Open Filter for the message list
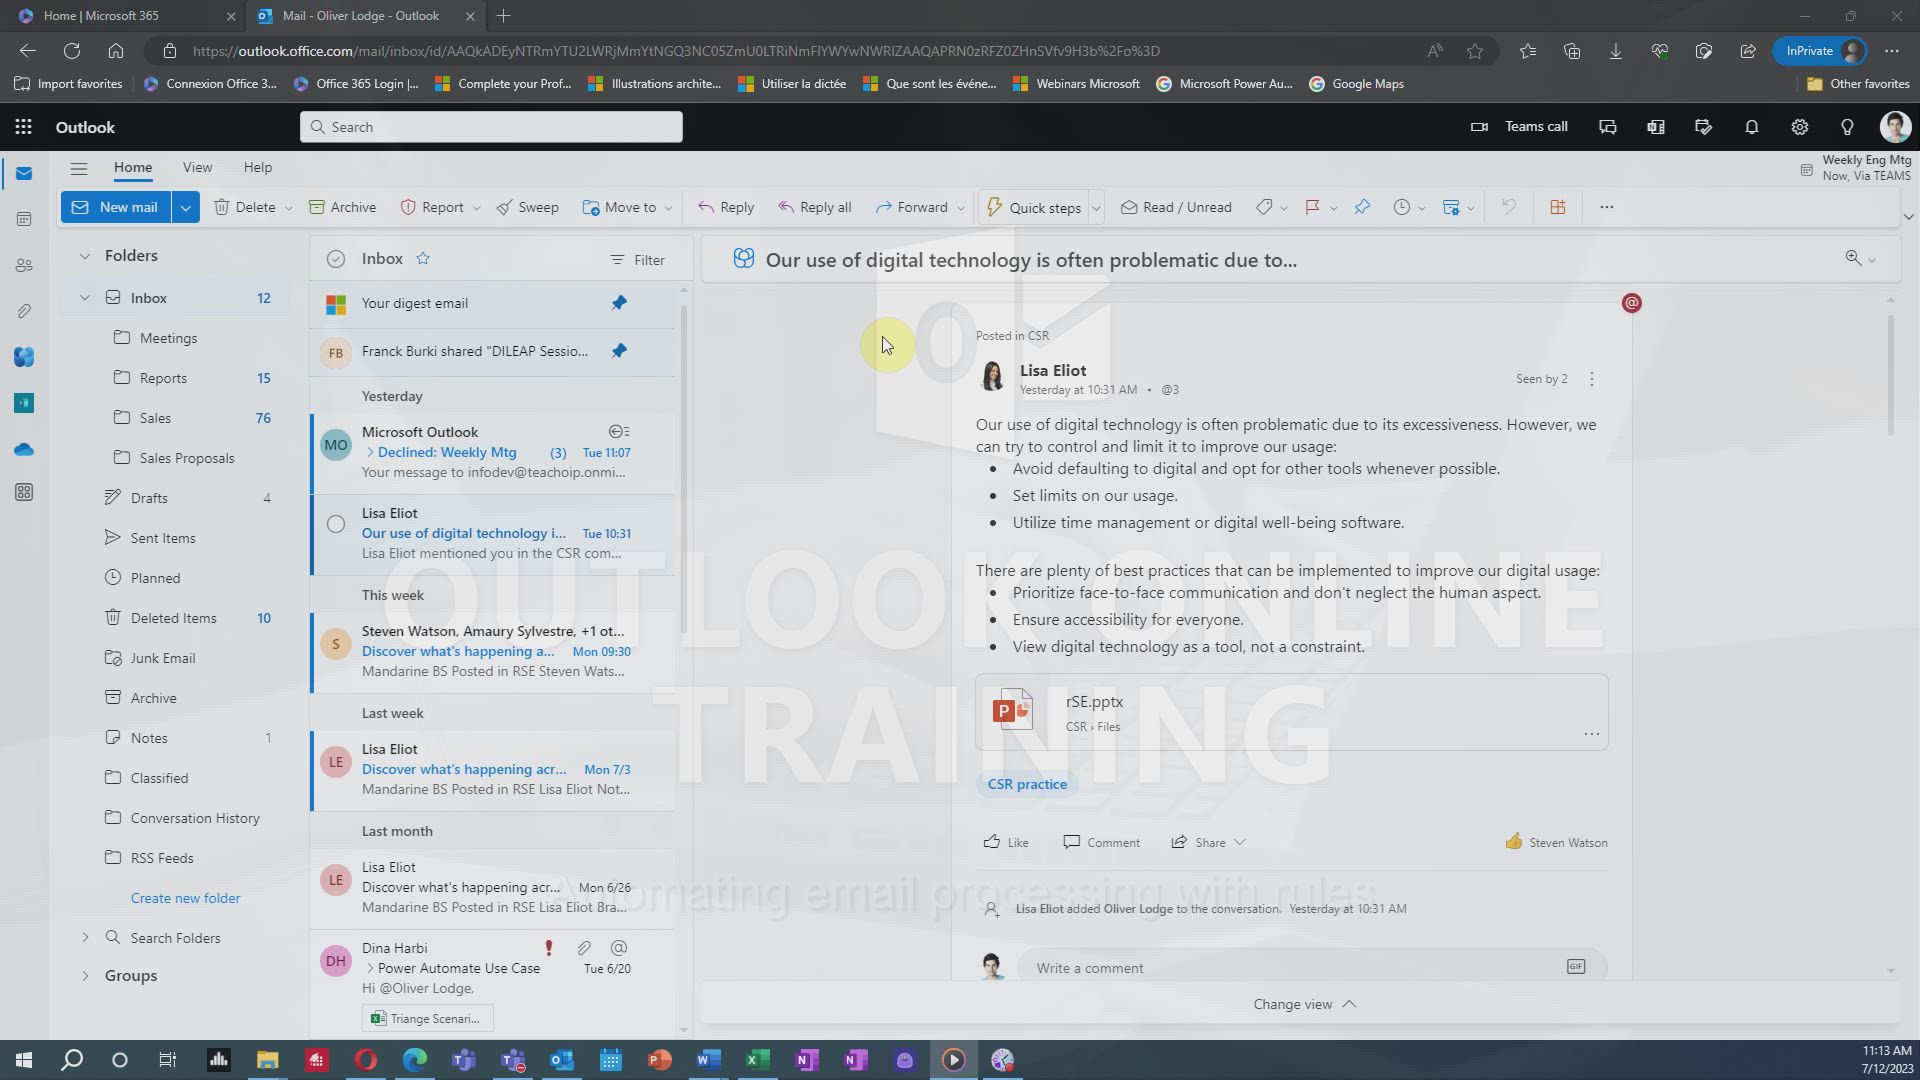 tap(637, 260)
